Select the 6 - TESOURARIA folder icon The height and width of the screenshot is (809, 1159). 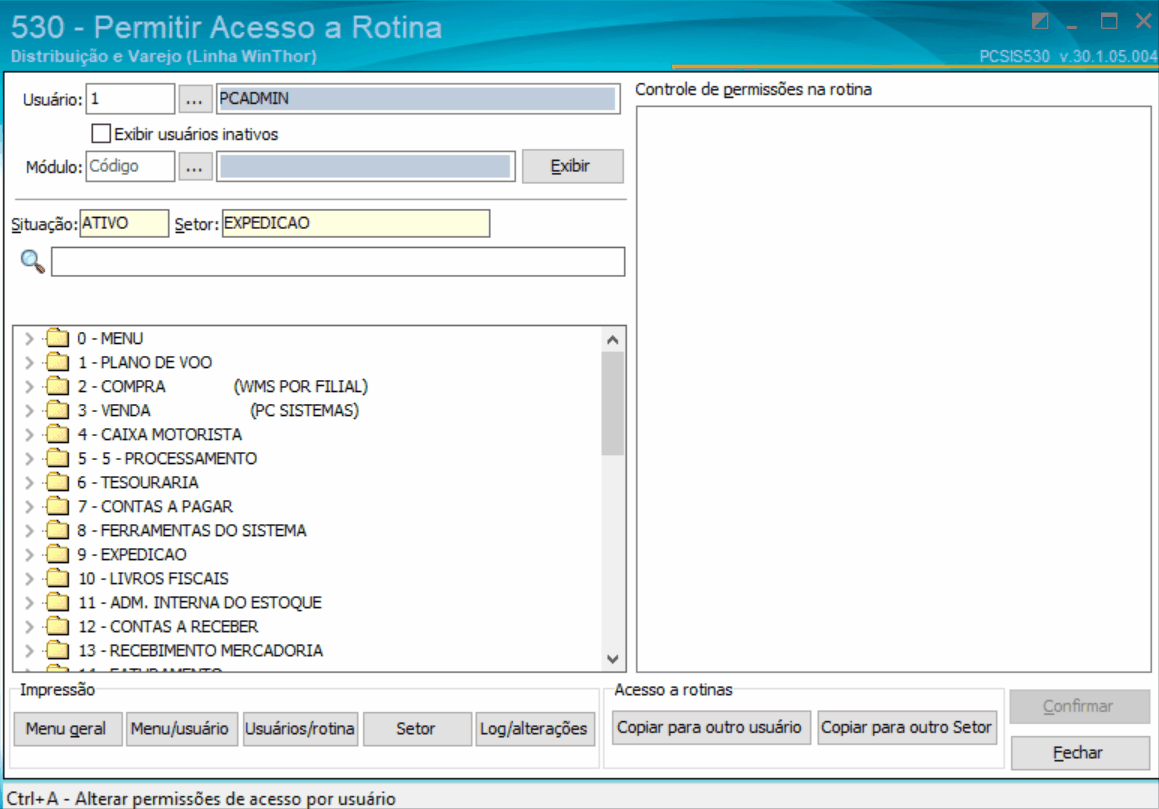(x=58, y=482)
